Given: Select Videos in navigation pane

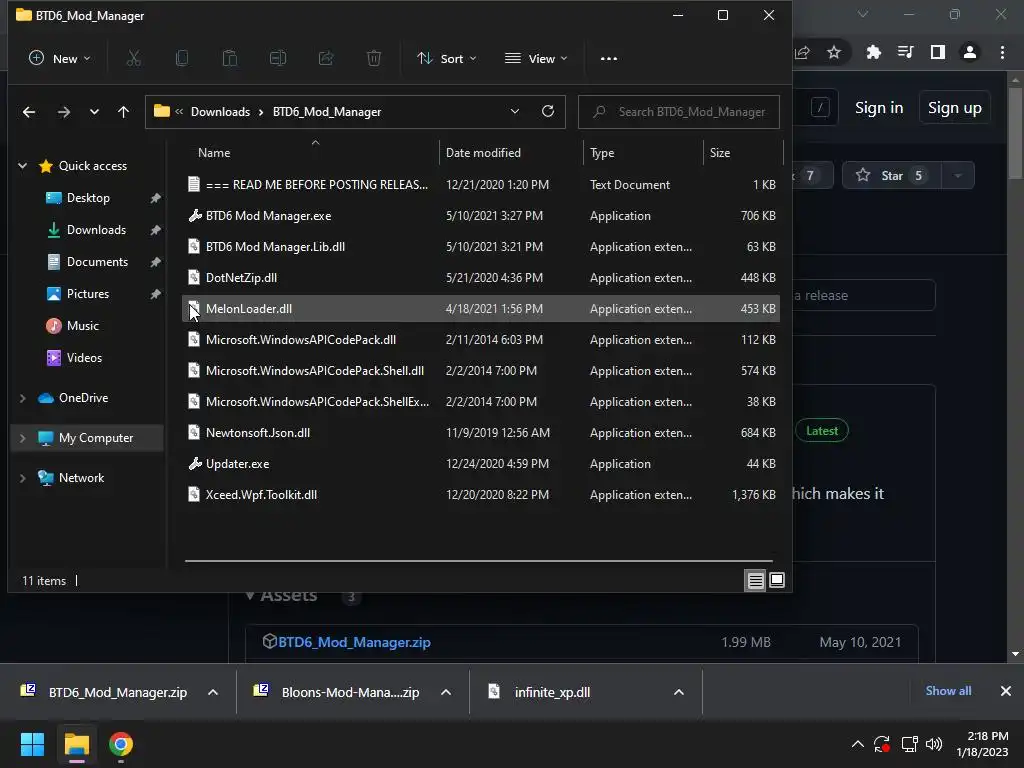Looking at the screenshot, I should tap(84, 358).
